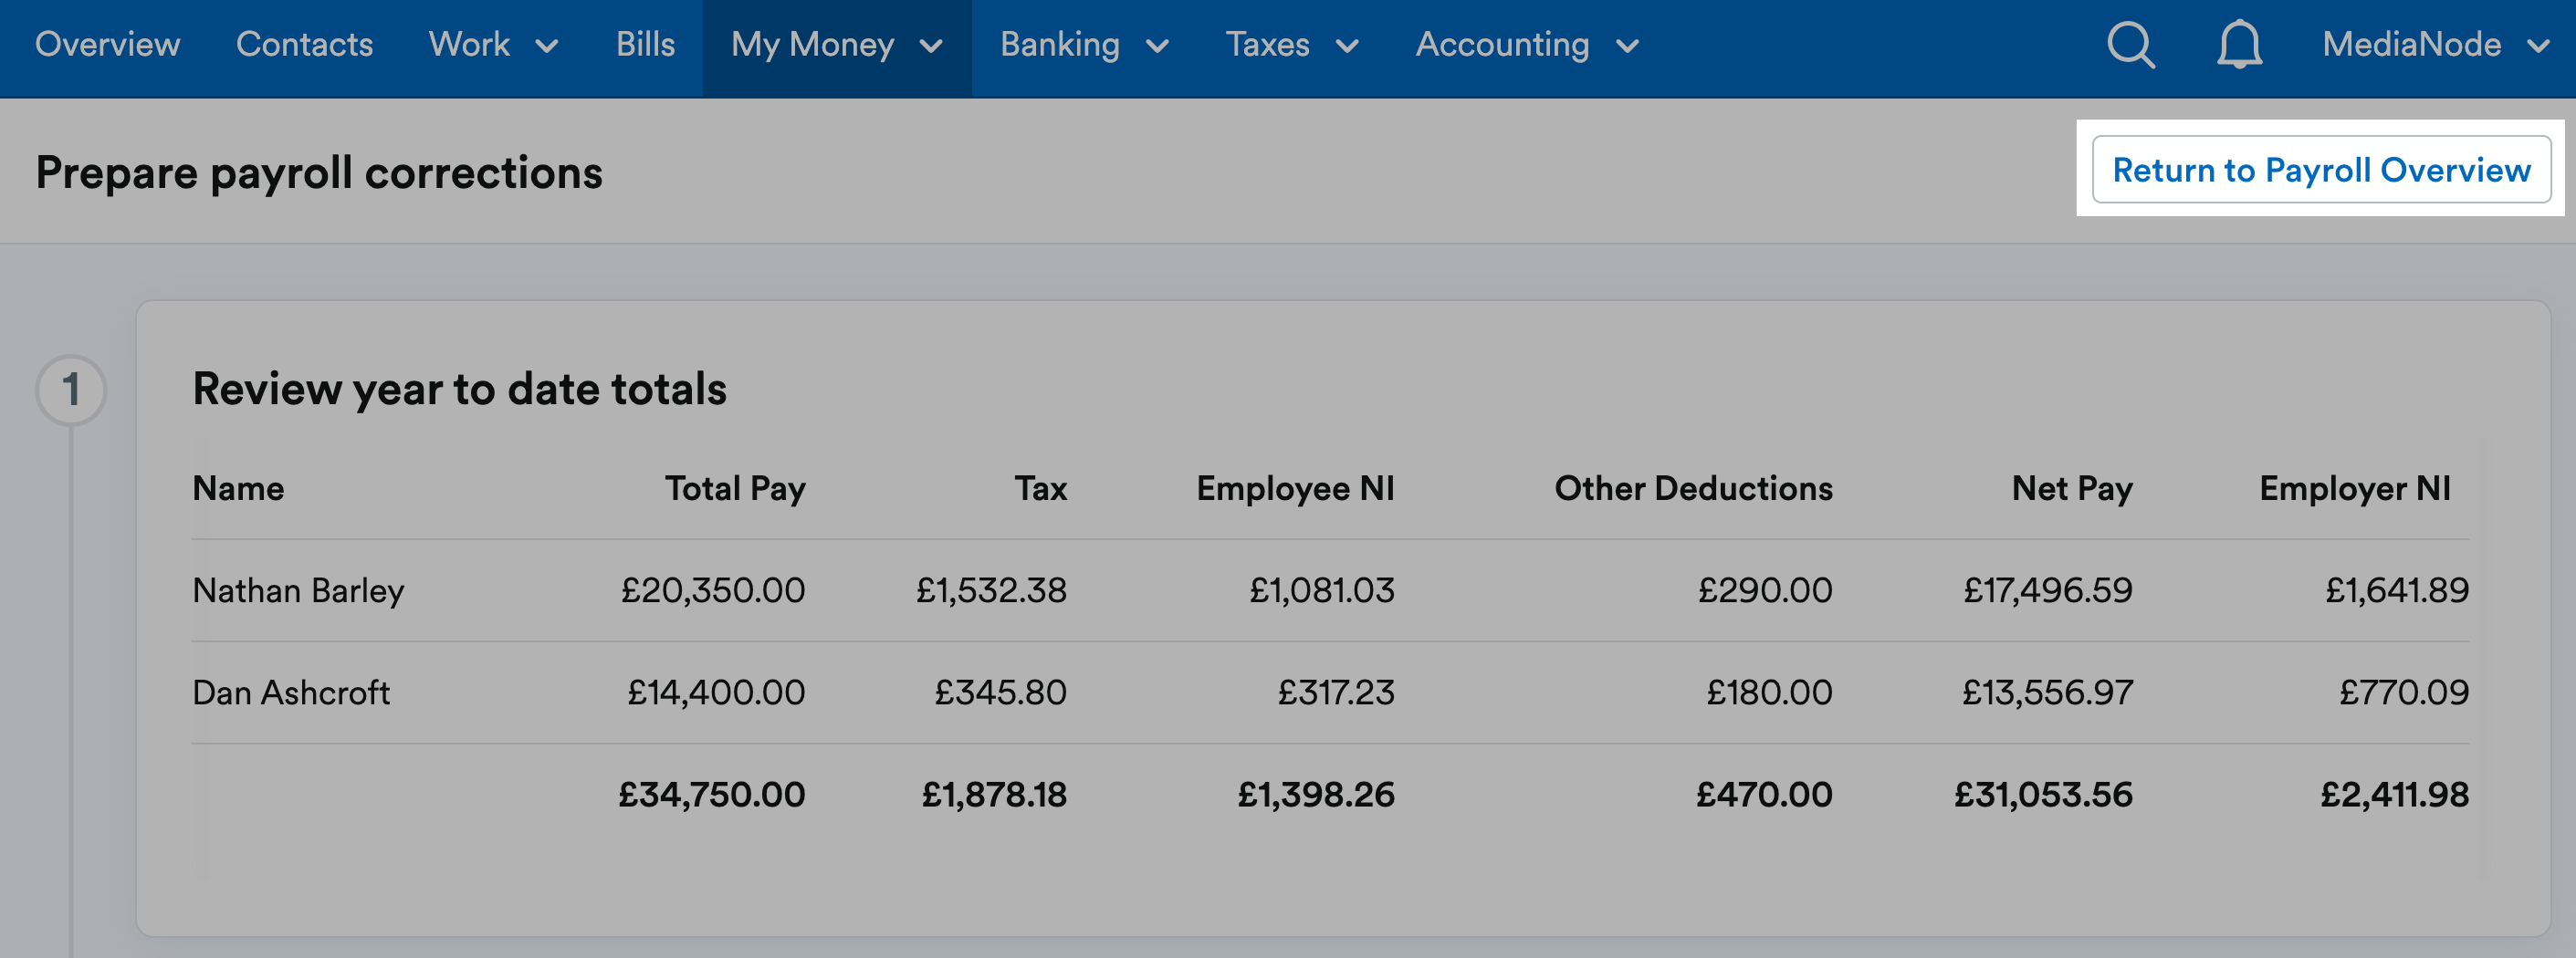Click the total employee NI £1,398.26
2576x958 pixels.
point(1316,795)
